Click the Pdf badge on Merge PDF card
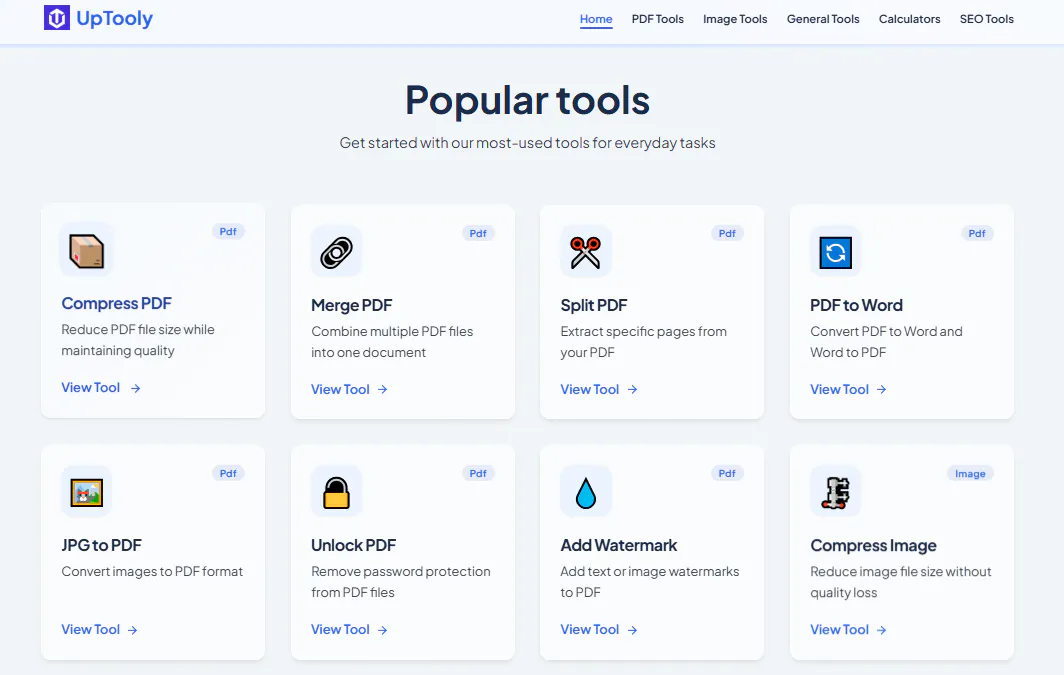This screenshot has width=1064, height=675. pos(478,233)
